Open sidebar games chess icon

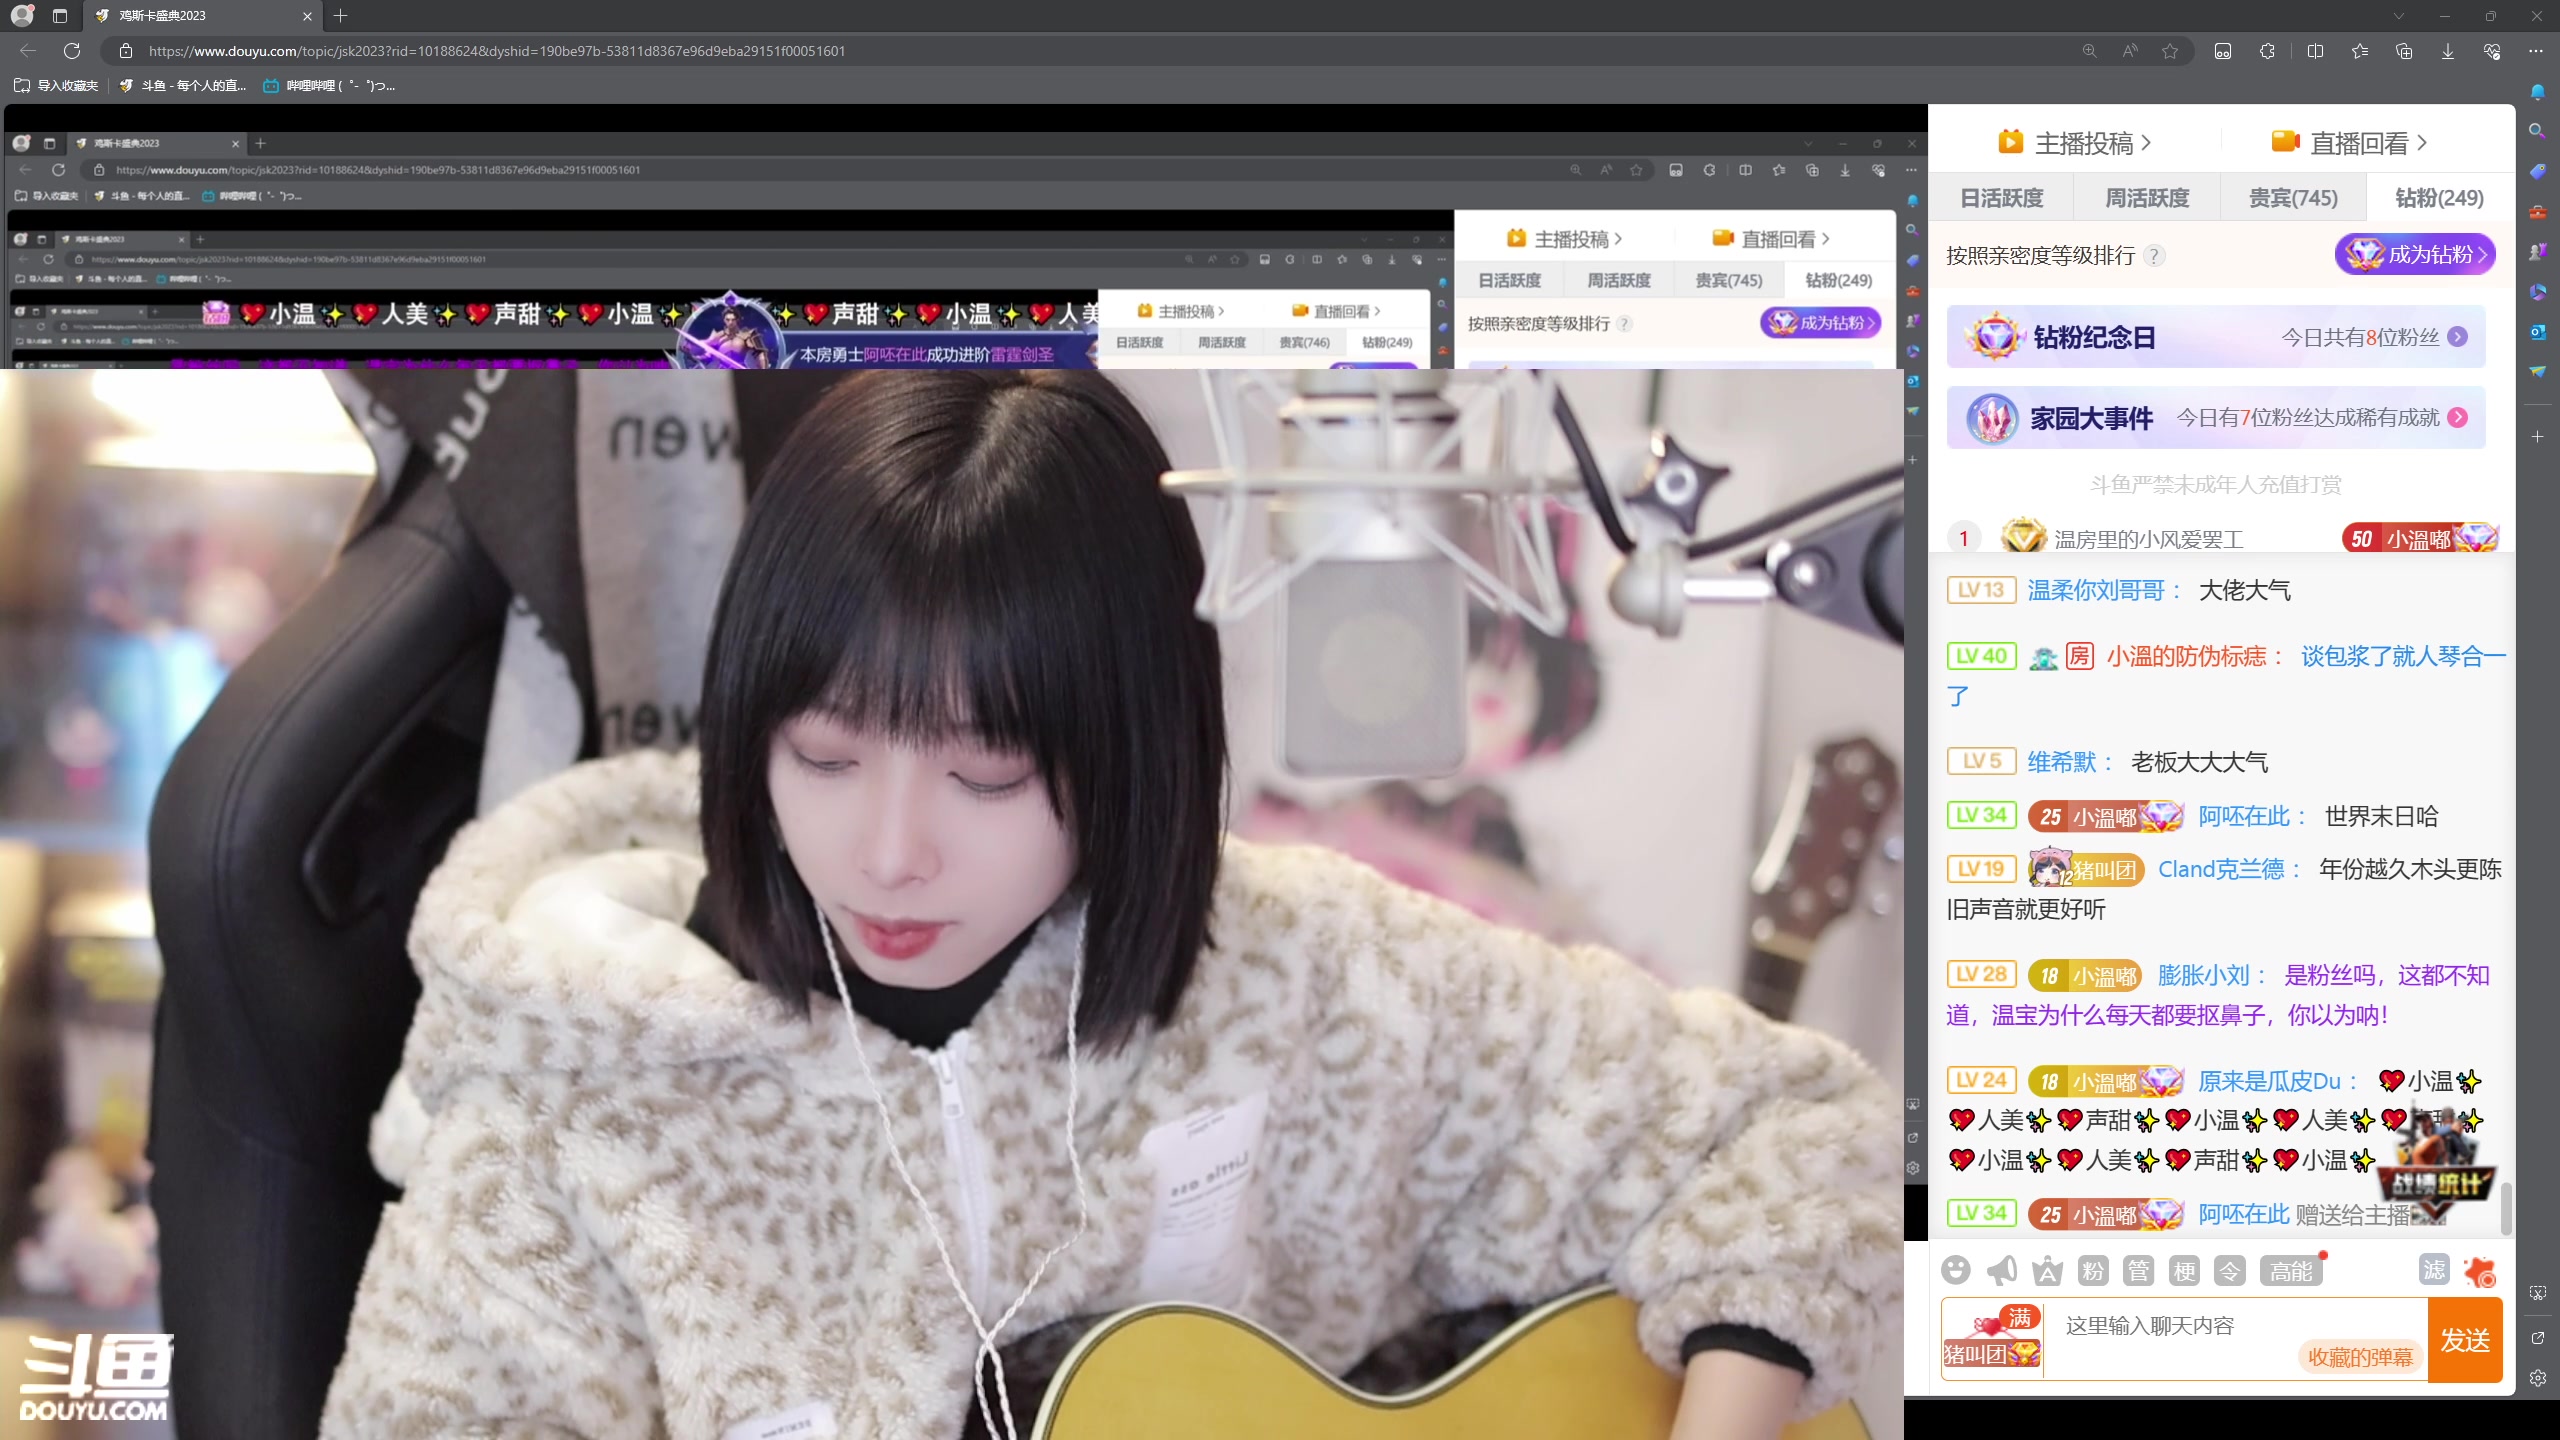coord(2537,251)
